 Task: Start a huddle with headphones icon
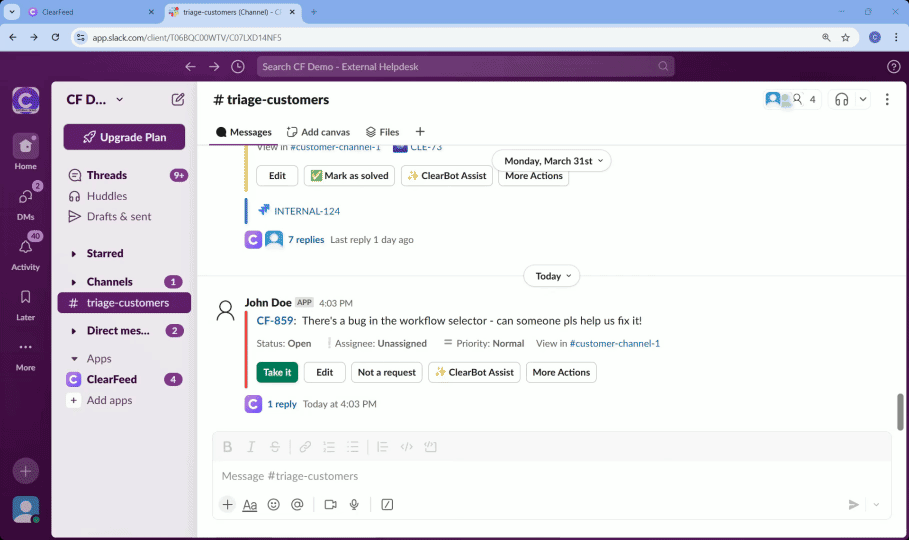click(x=842, y=99)
